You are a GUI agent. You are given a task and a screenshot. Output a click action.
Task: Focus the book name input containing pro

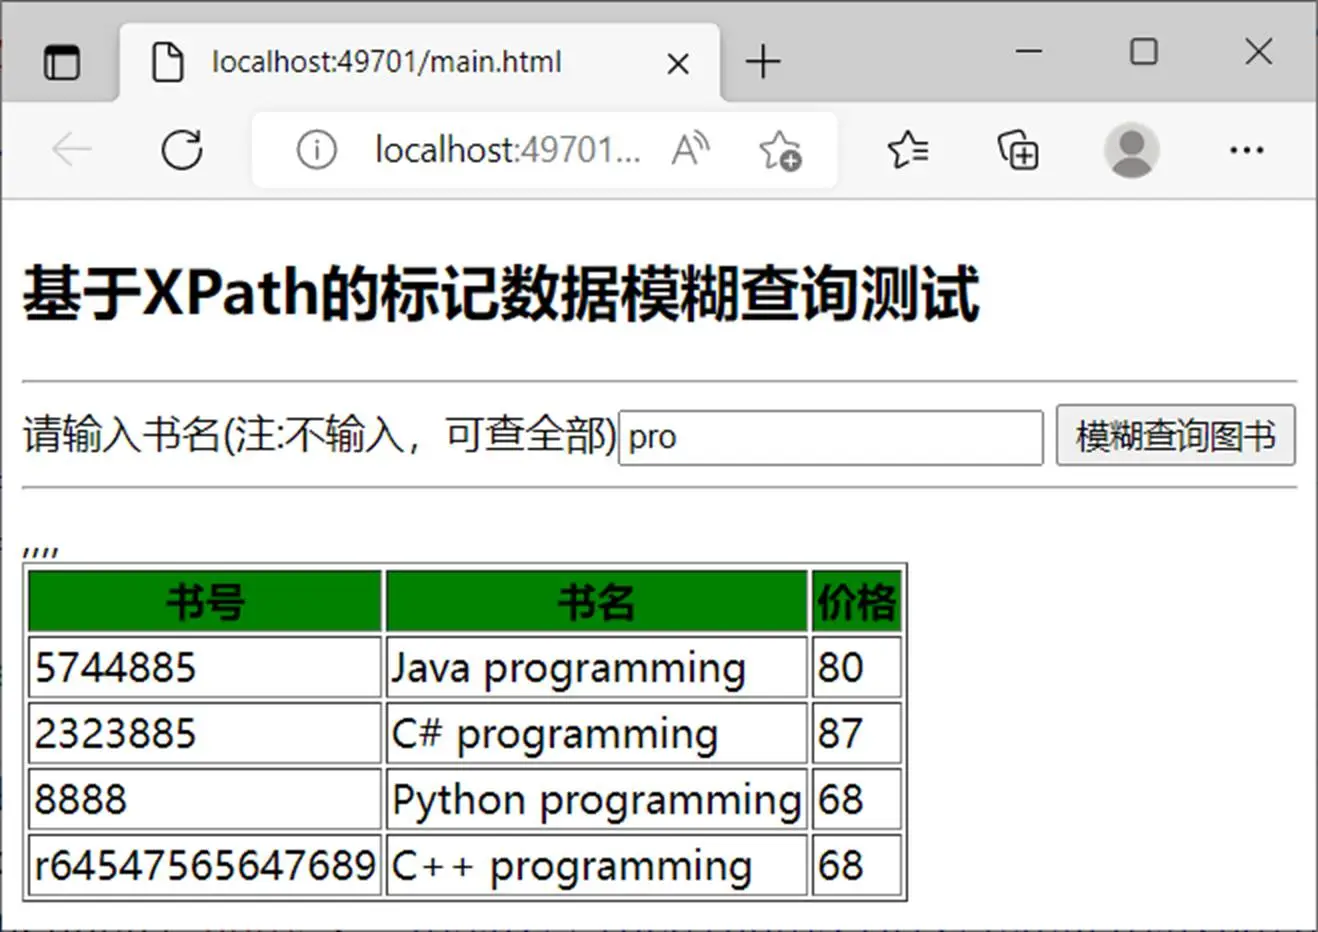(x=831, y=437)
